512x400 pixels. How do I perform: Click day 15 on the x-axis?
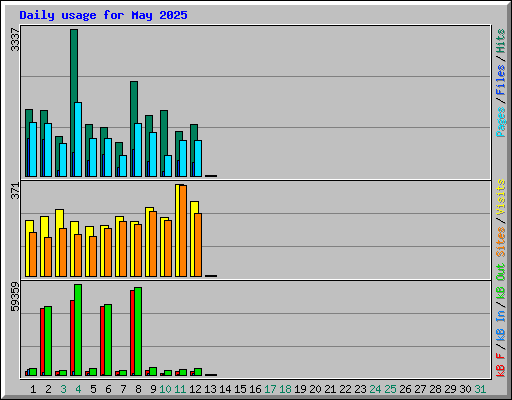pyautogui.click(x=240, y=389)
